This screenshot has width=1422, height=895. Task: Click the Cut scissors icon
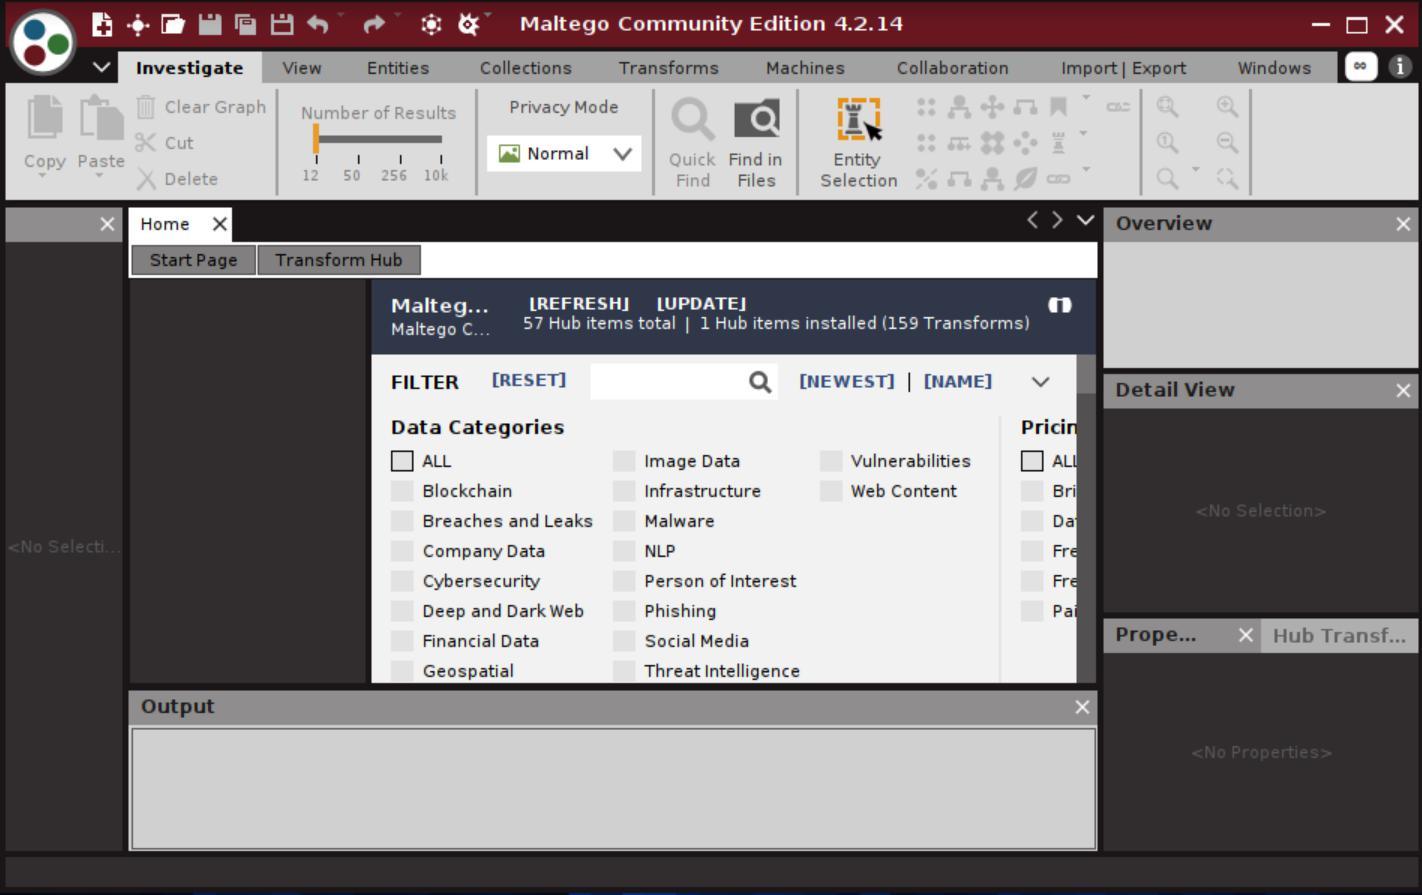pyautogui.click(x=146, y=142)
